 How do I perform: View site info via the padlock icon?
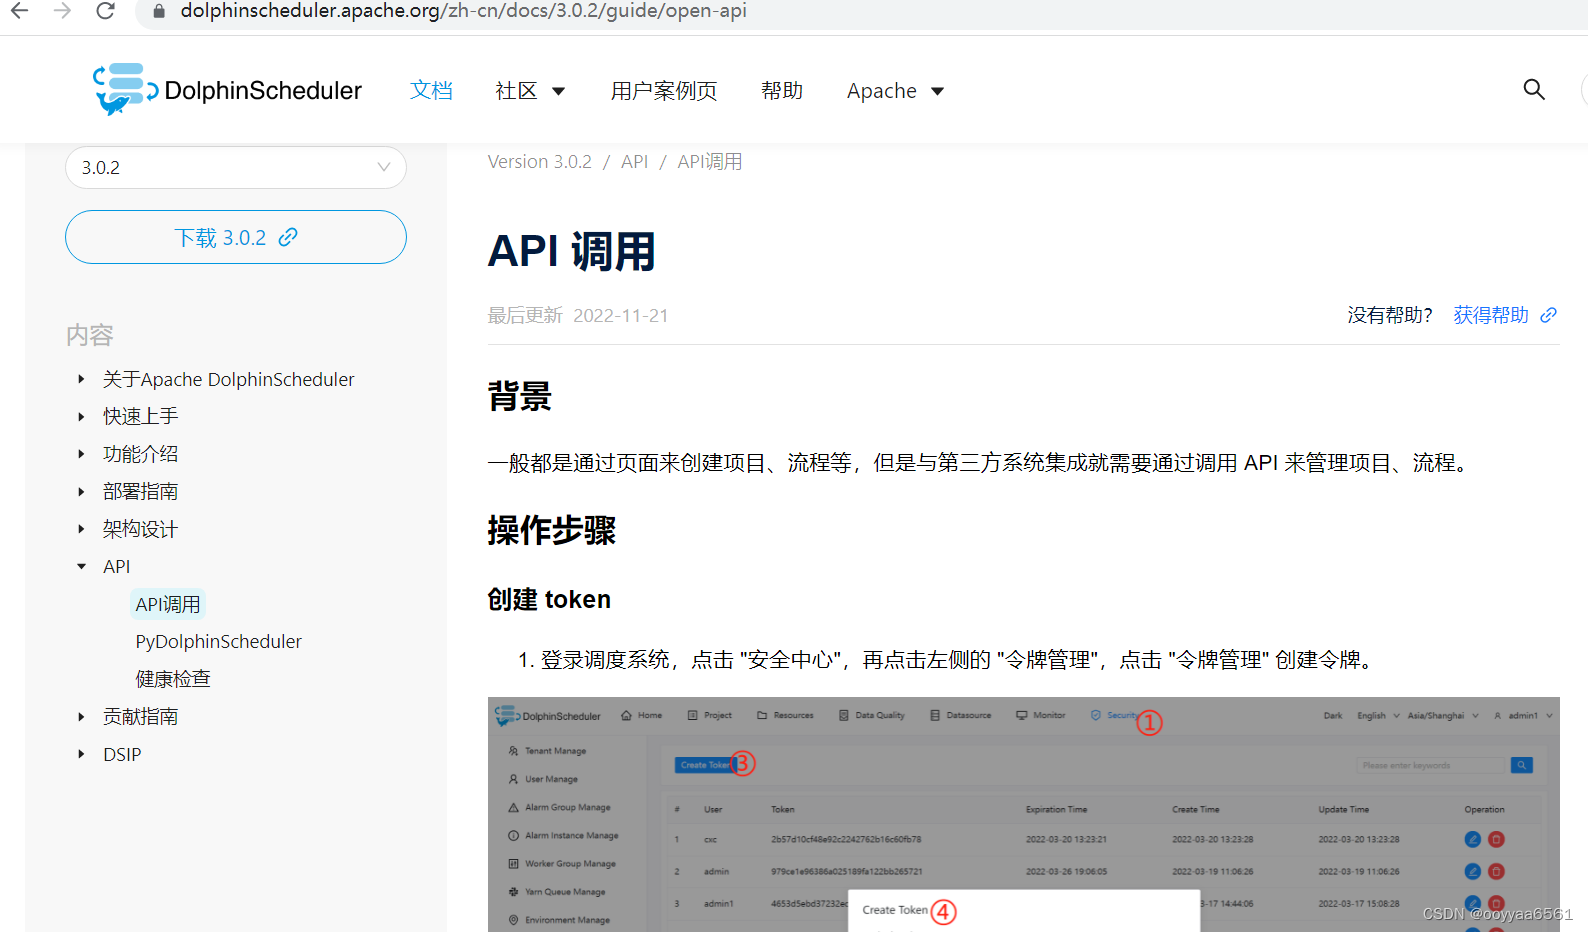point(158,11)
